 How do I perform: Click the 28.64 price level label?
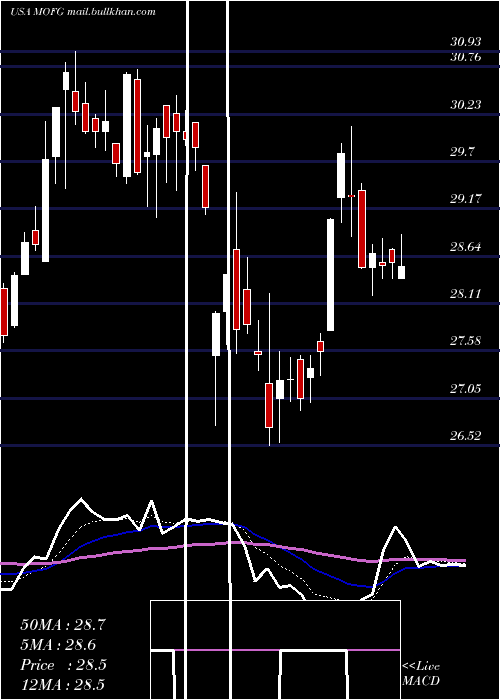pos(466,246)
